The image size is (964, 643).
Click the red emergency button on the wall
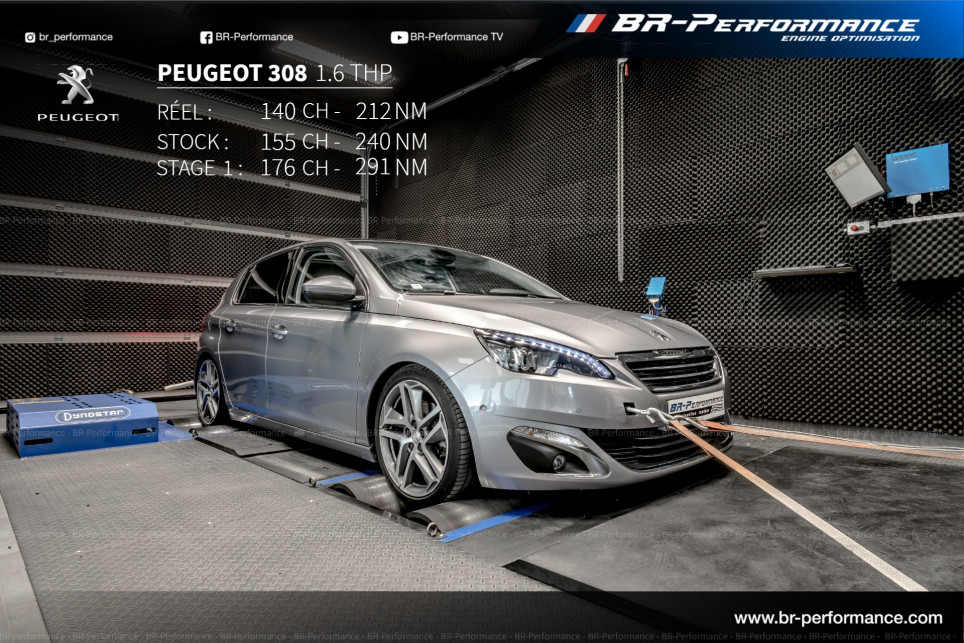pos(855,227)
